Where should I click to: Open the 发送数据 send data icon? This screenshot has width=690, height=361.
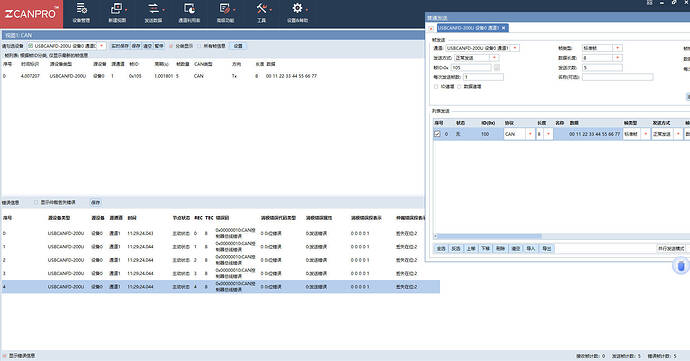pyautogui.click(x=153, y=12)
